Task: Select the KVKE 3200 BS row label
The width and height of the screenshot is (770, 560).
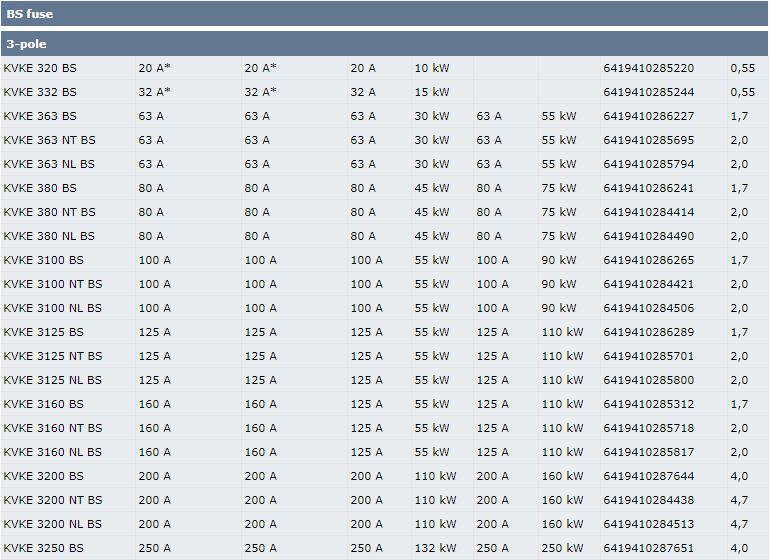Action: 43,476
